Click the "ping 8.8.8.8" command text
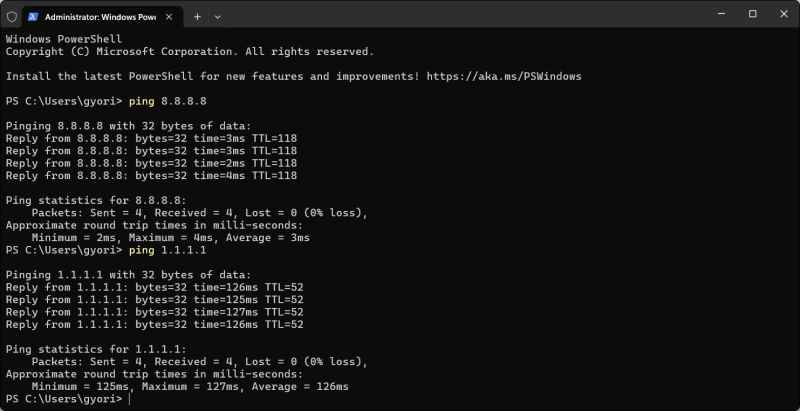Image resolution: width=800 pixels, height=411 pixels. pos(168,101)
